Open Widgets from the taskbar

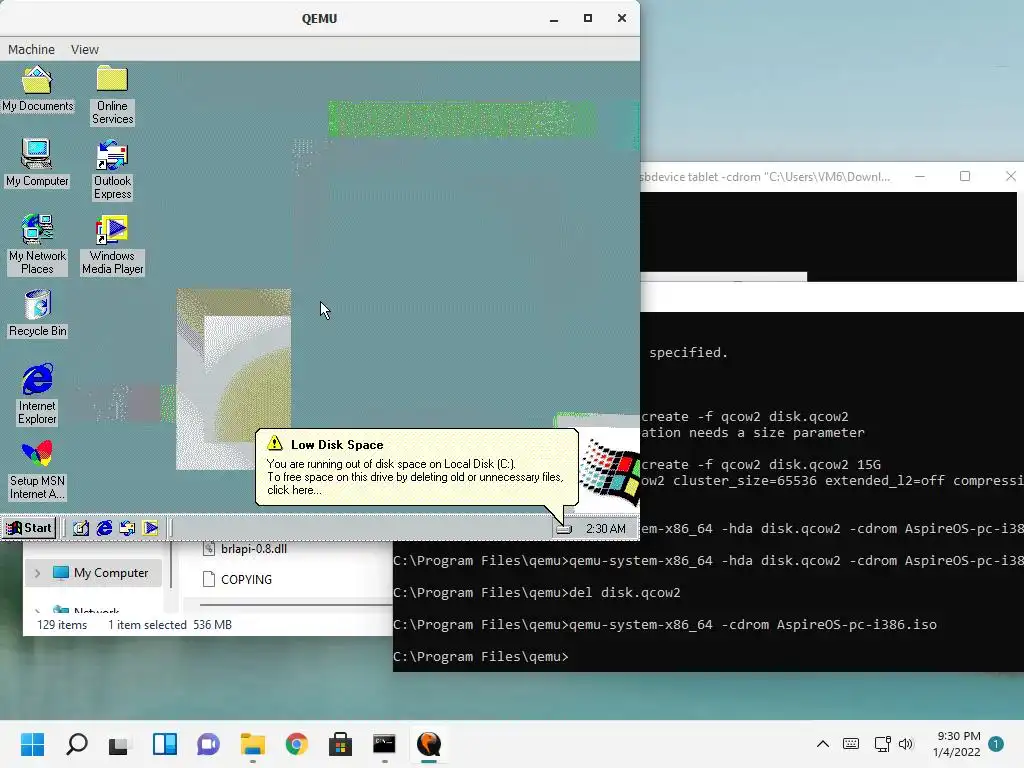click(165, 744)
